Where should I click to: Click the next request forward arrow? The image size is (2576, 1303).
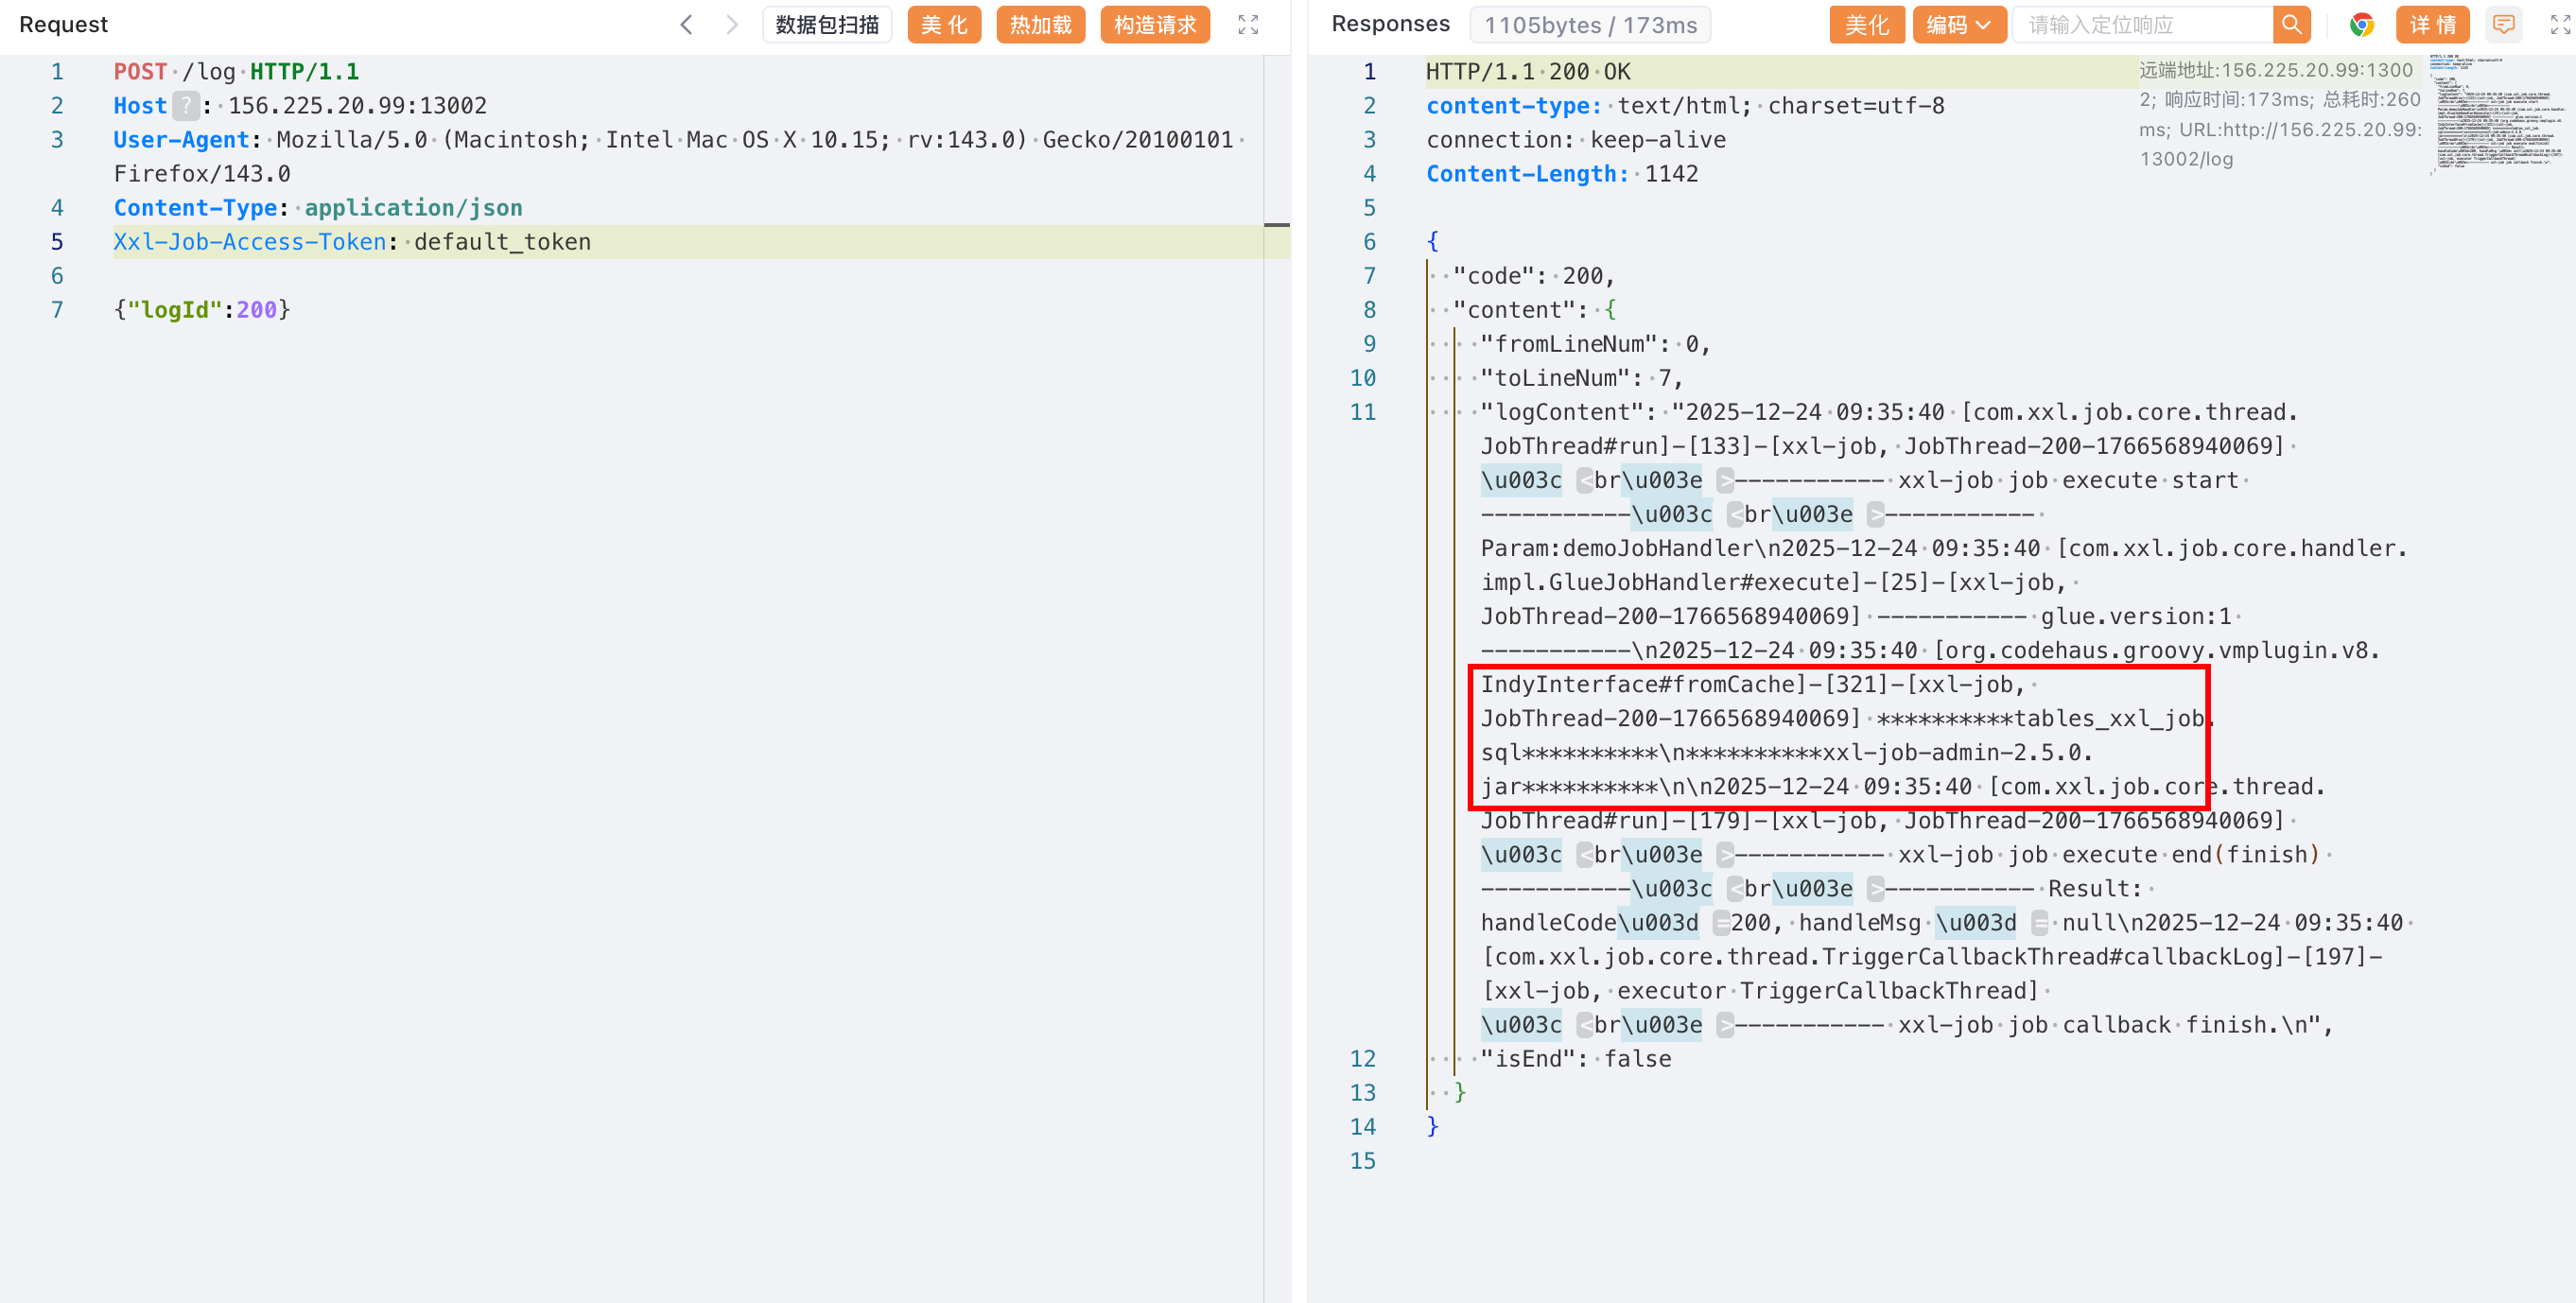[732, 24]
